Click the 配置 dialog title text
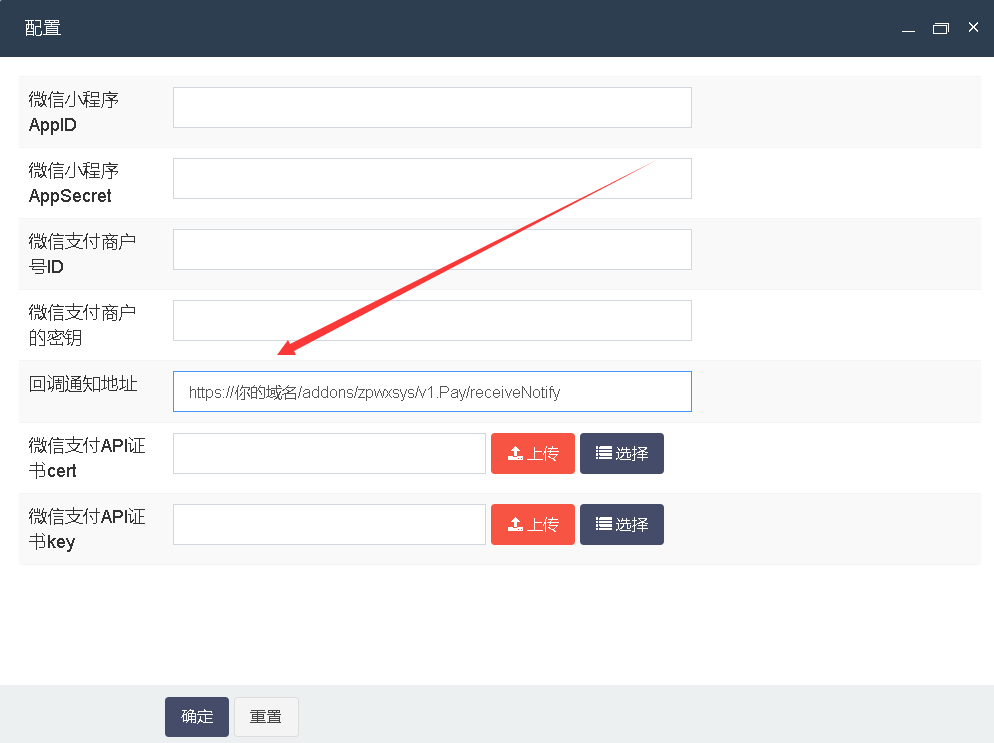 pyautogui.click(x=43, y=29)
